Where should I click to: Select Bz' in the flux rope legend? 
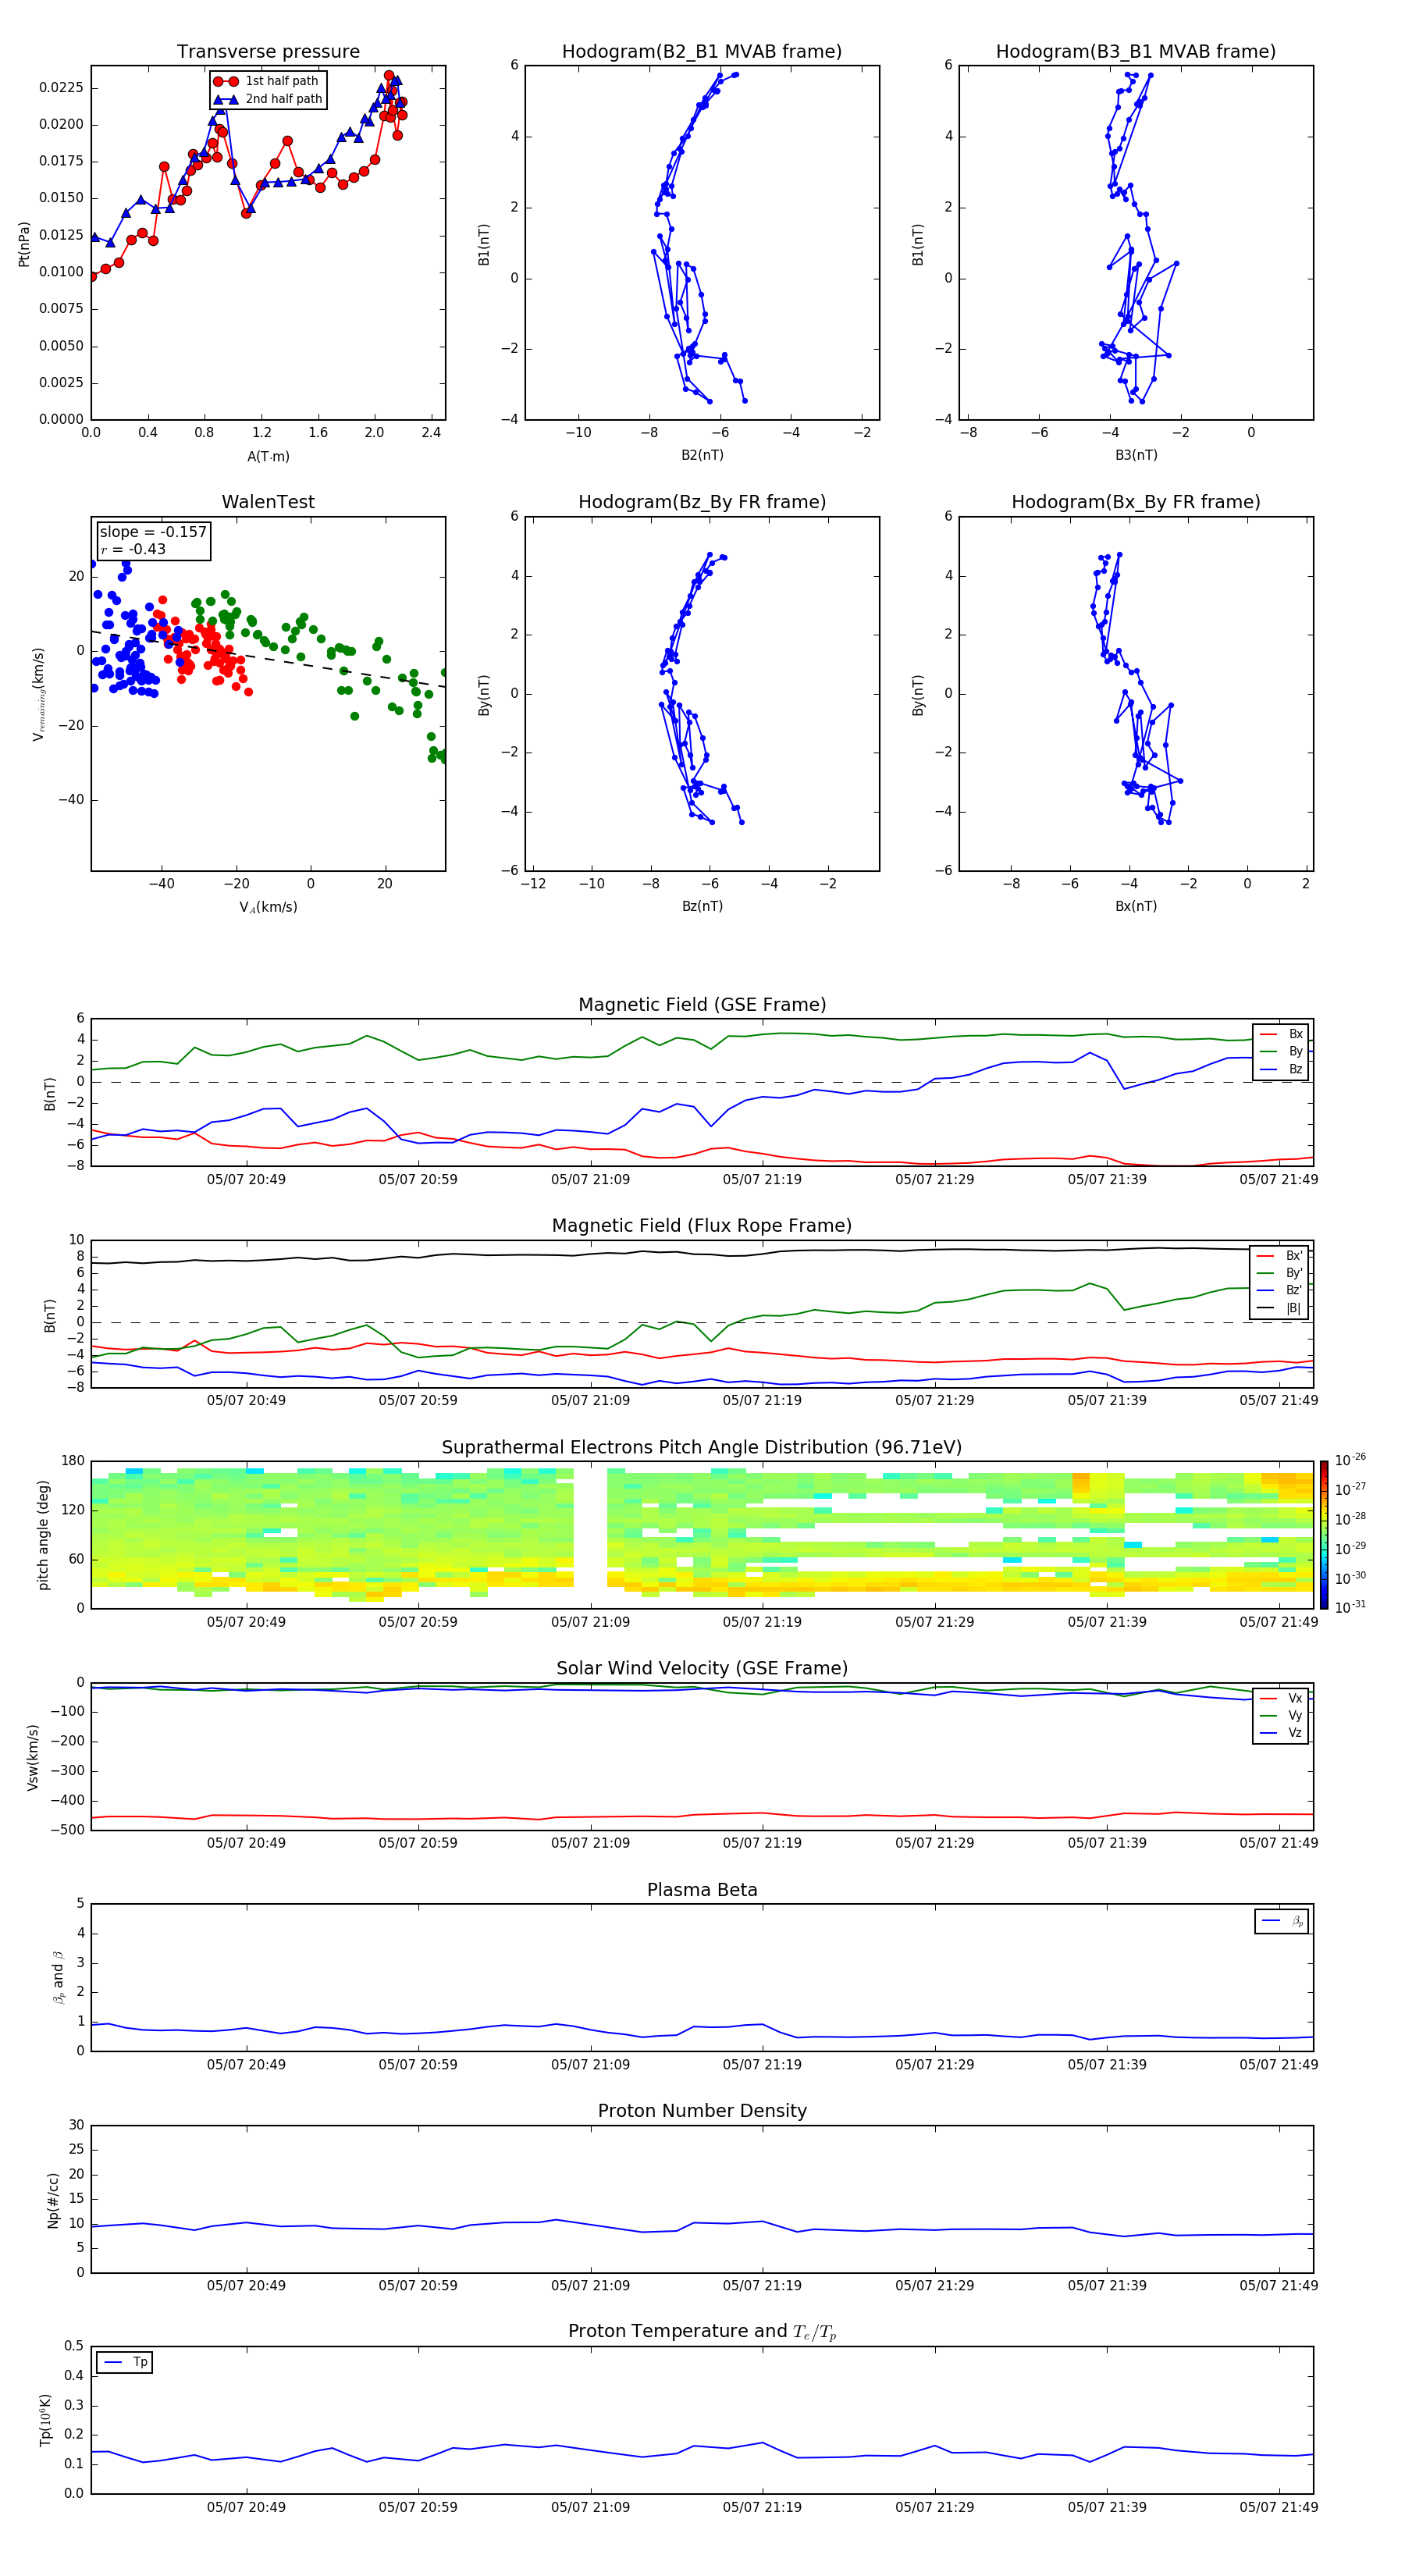click(x=1280, y=1290)
